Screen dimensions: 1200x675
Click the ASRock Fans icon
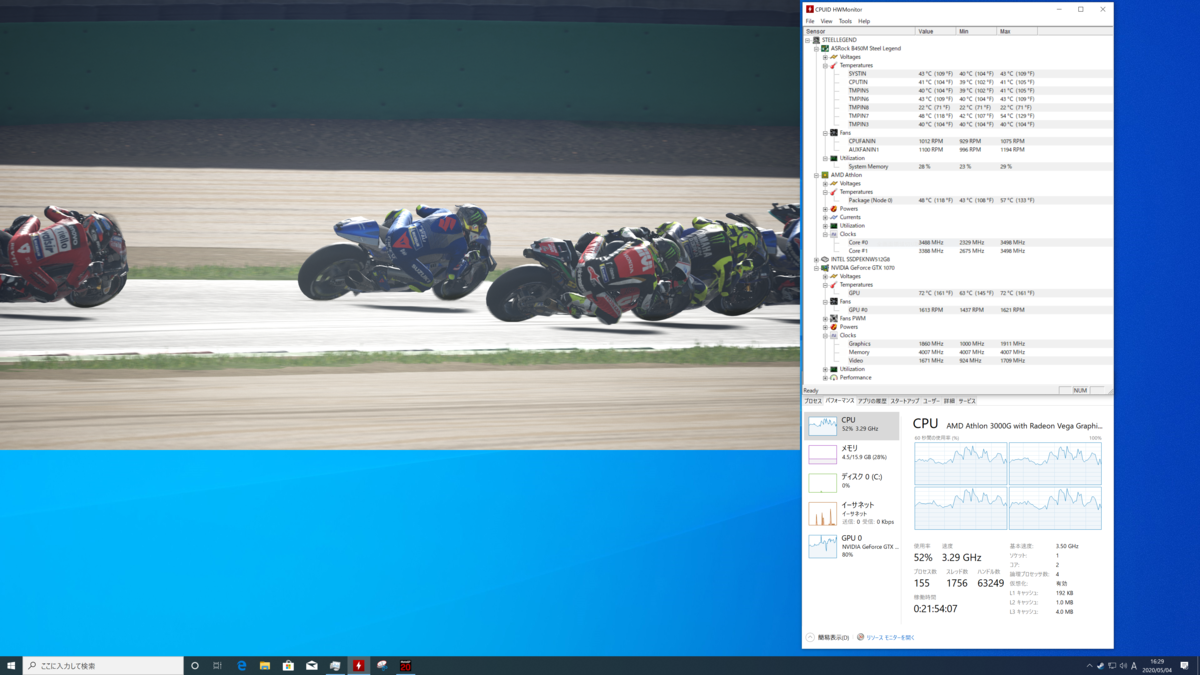834,133
